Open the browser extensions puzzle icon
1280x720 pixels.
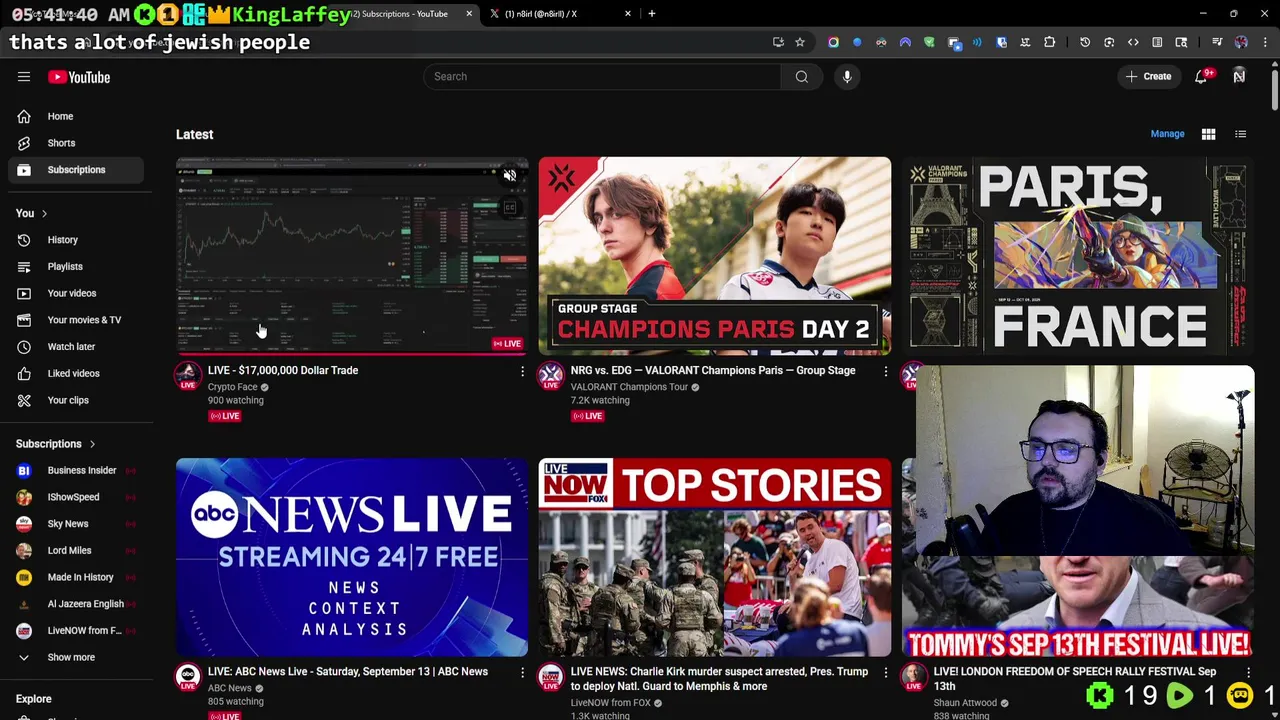1049,42
